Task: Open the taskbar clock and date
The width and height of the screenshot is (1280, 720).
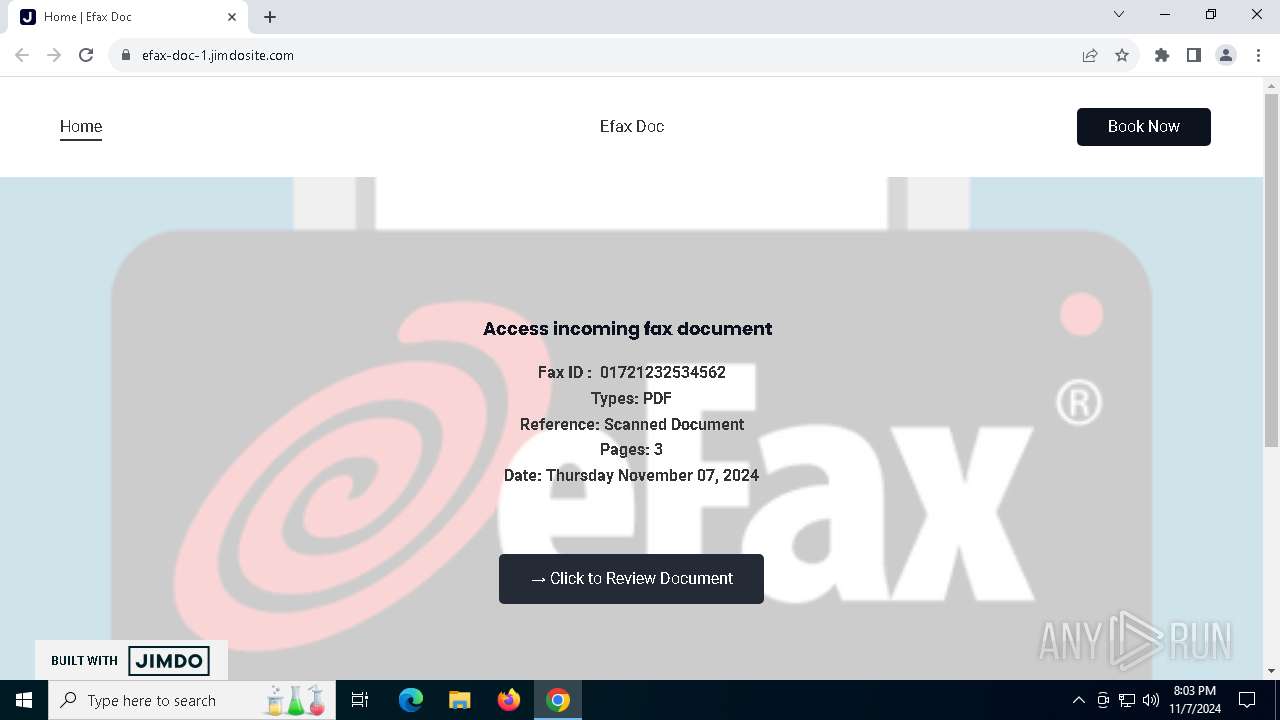Action: [x=1195, y=700]
